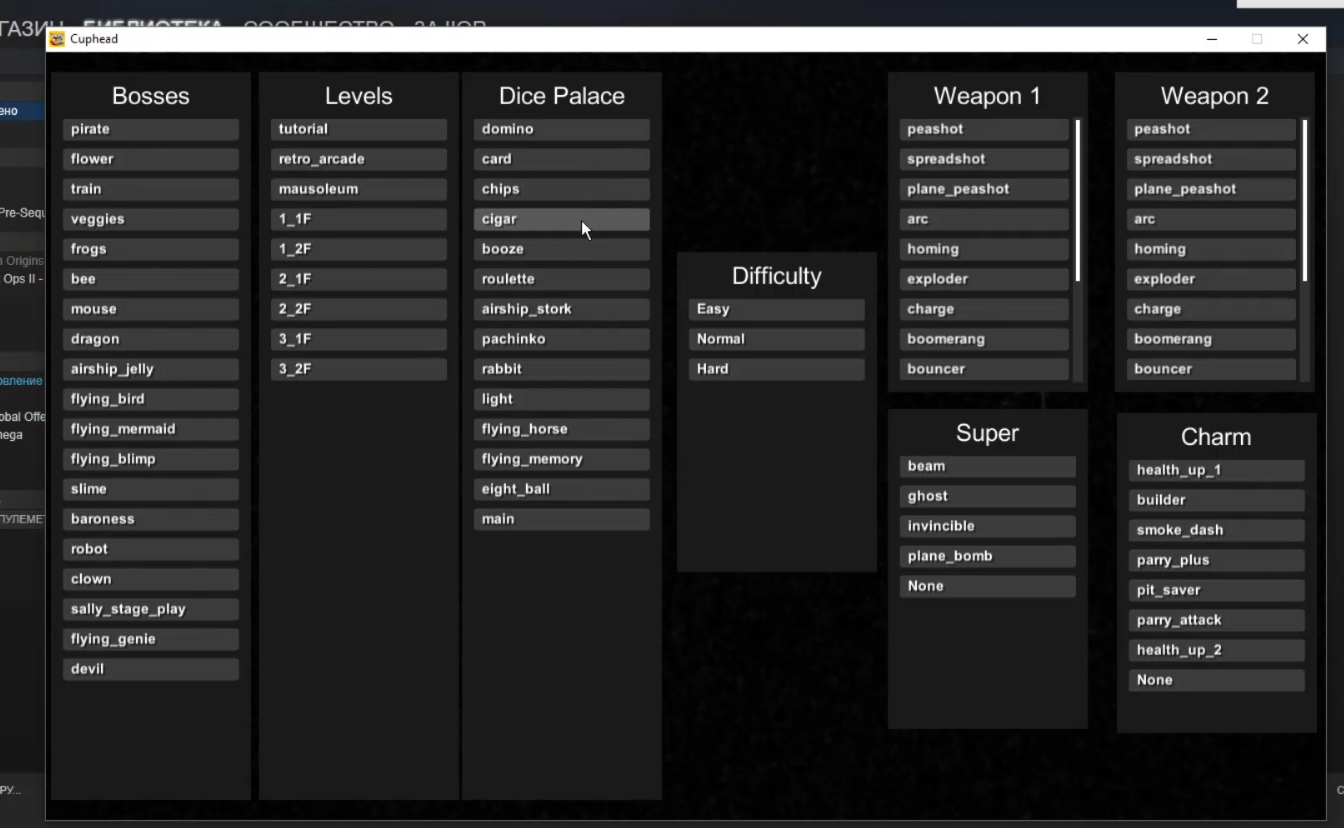Screen dimensions: 1344x828
Task: Choose the flying_genie boss
Action: [151, 640]
